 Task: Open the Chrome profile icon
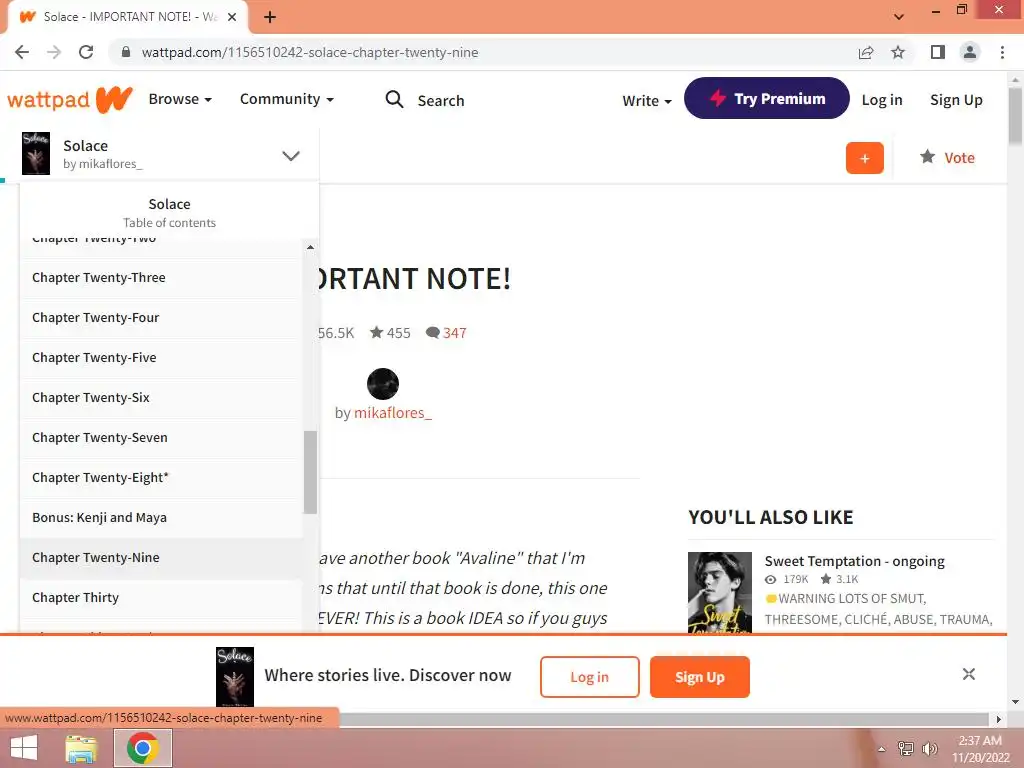970,52
